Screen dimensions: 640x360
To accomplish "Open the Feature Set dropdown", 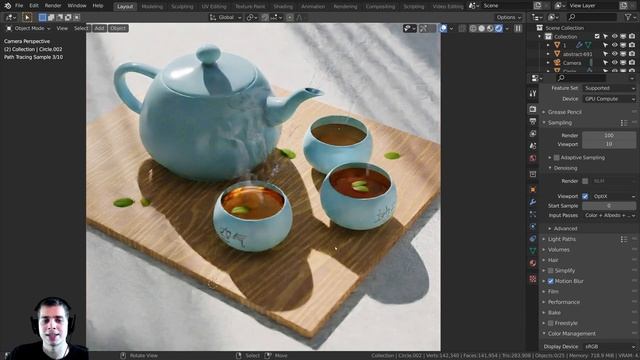I will tap(609, 89).
